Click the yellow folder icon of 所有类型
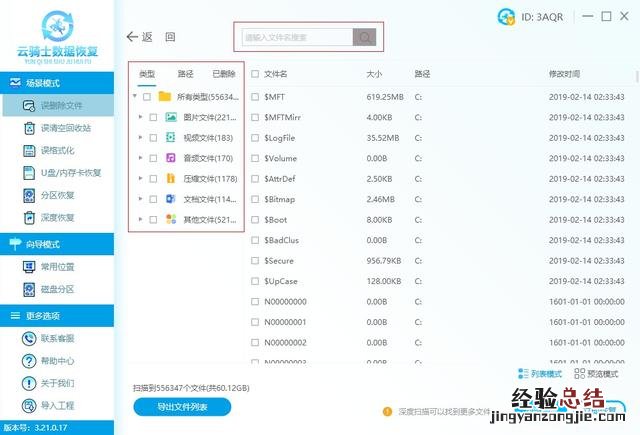The image size is (640, 435). (x=165, y=97)
